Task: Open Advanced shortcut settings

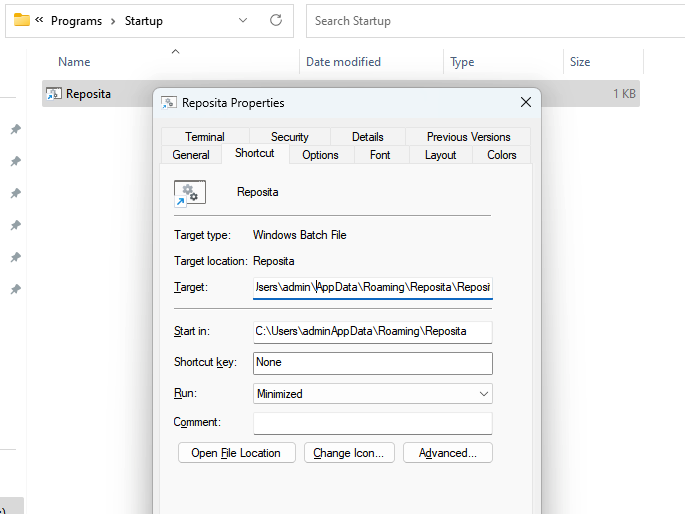Action: (x=448, y=453)
